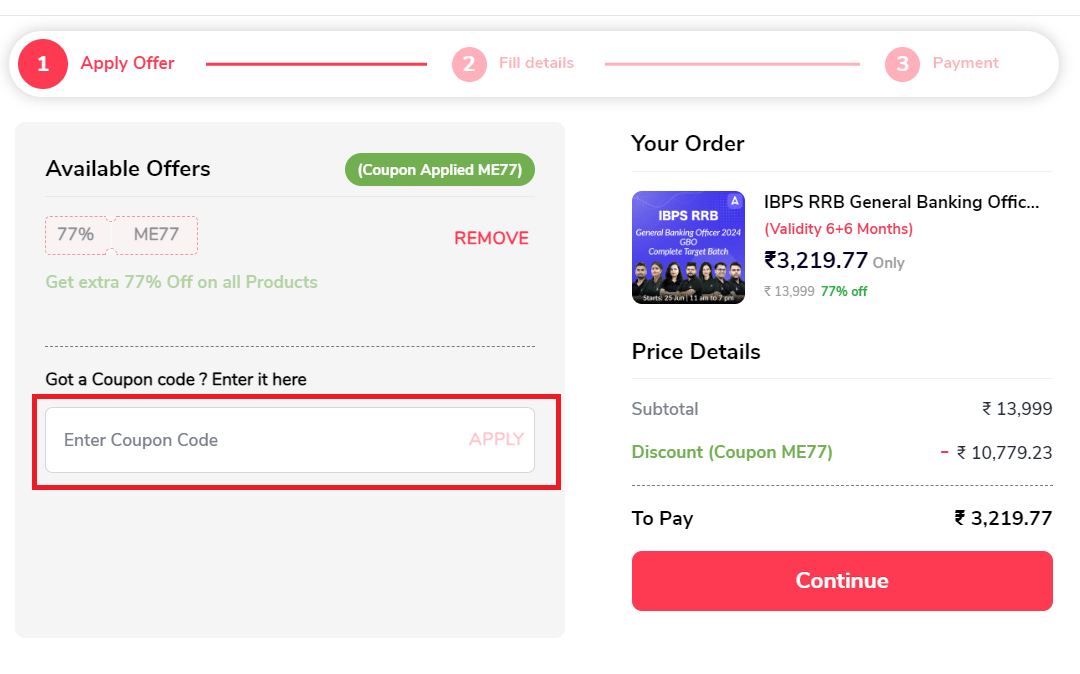Open the IBPS RRB course thumbnail
This screenshot has height=674, width=1080.
point(688,247)
